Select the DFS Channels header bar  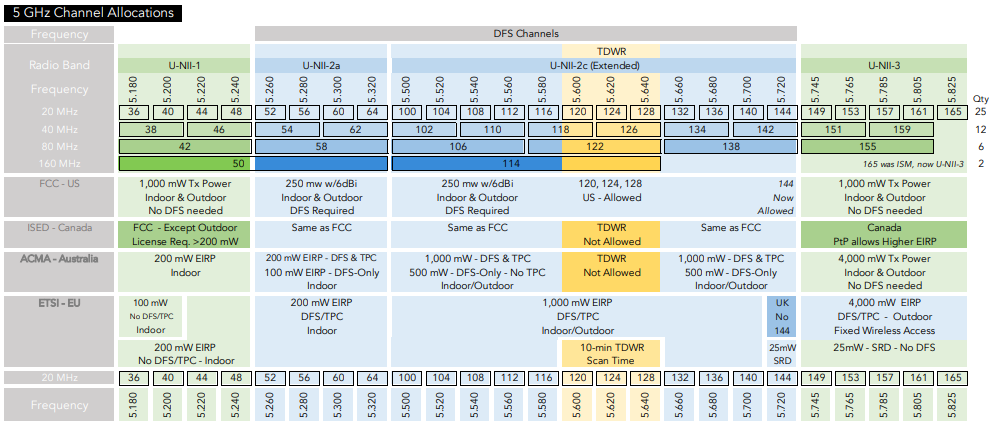click(526, 34)
